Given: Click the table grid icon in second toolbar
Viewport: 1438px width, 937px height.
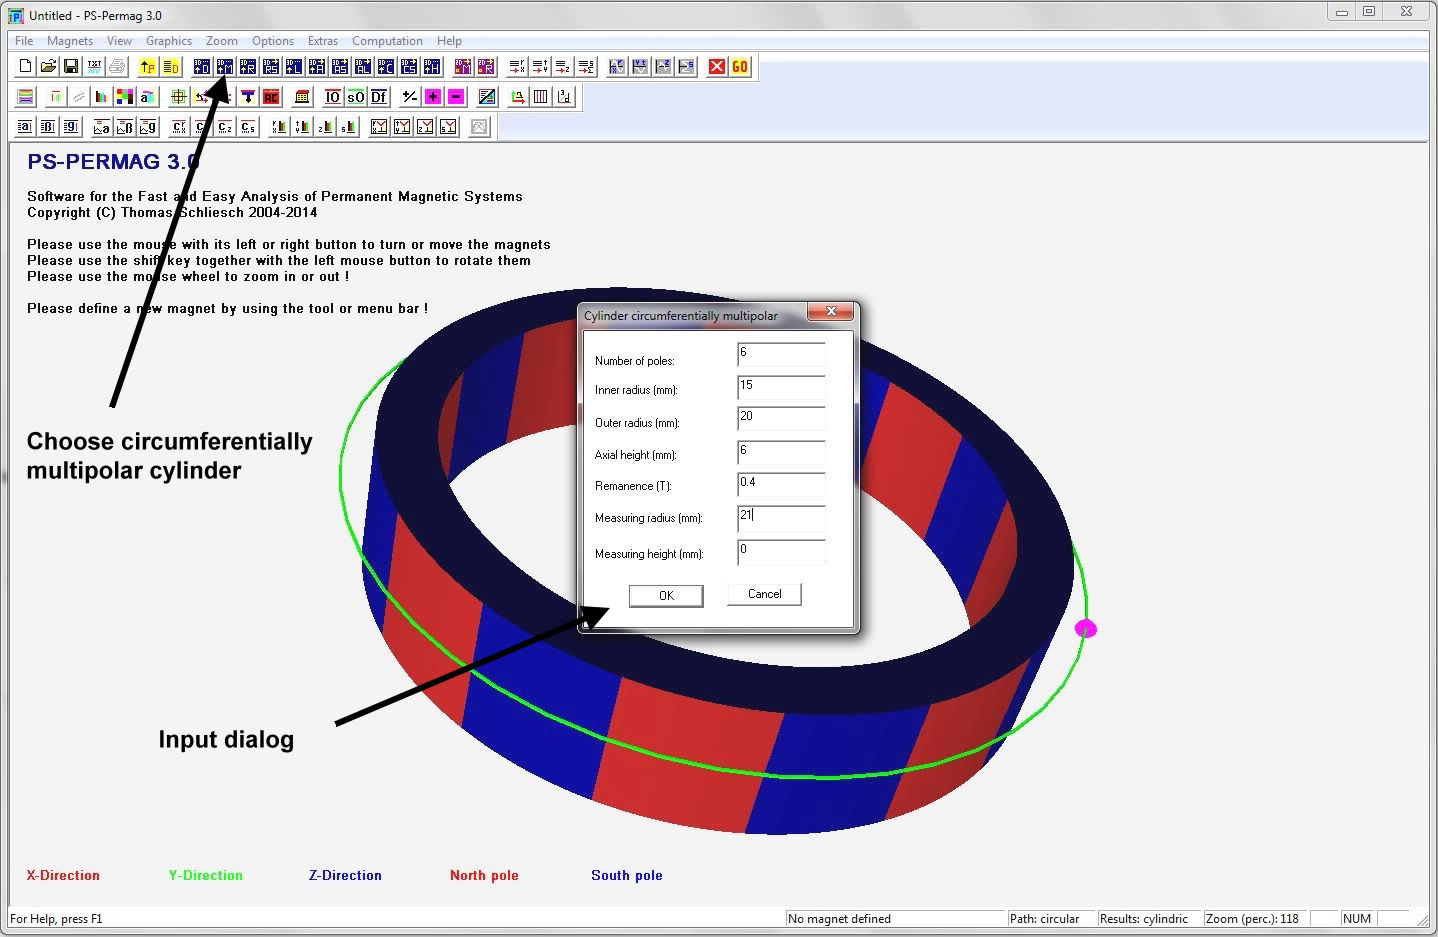Looking at the screenshot, I should pos(302,97).
